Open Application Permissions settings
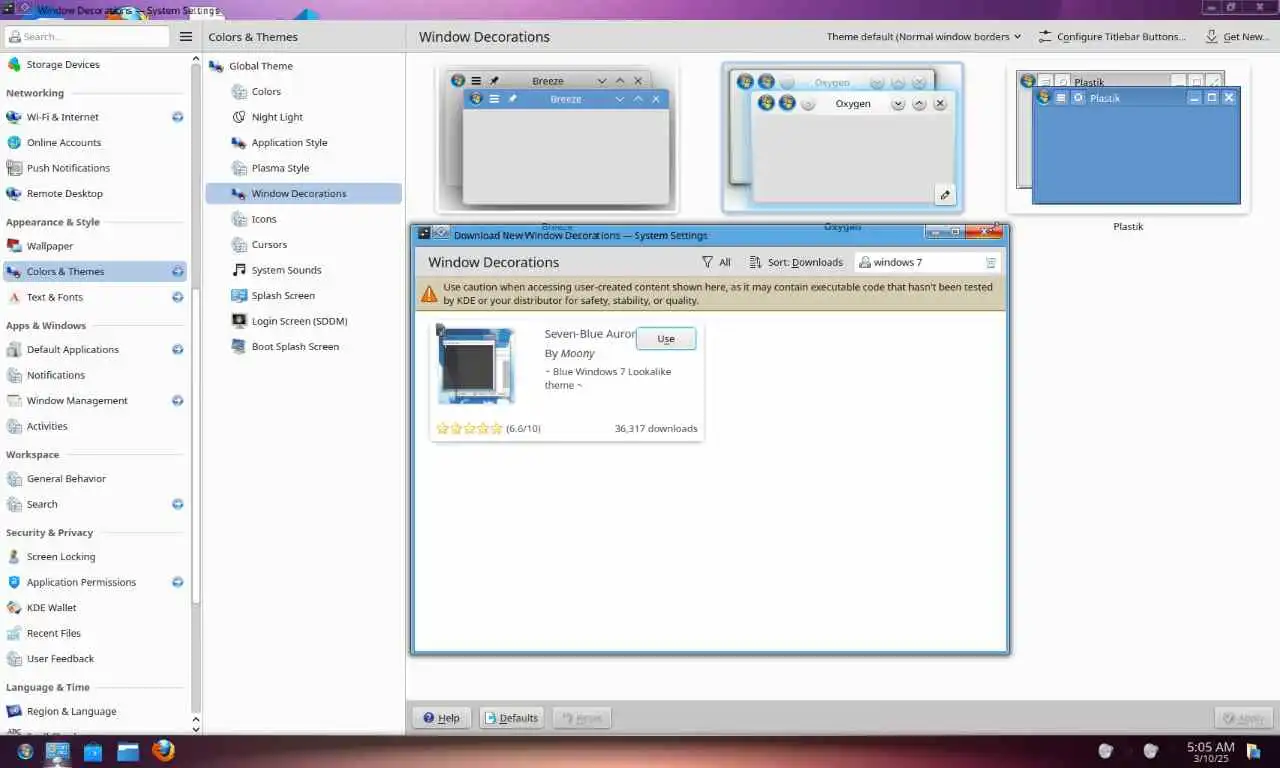Screen dimensions: 1280x768 pos(95,582)
